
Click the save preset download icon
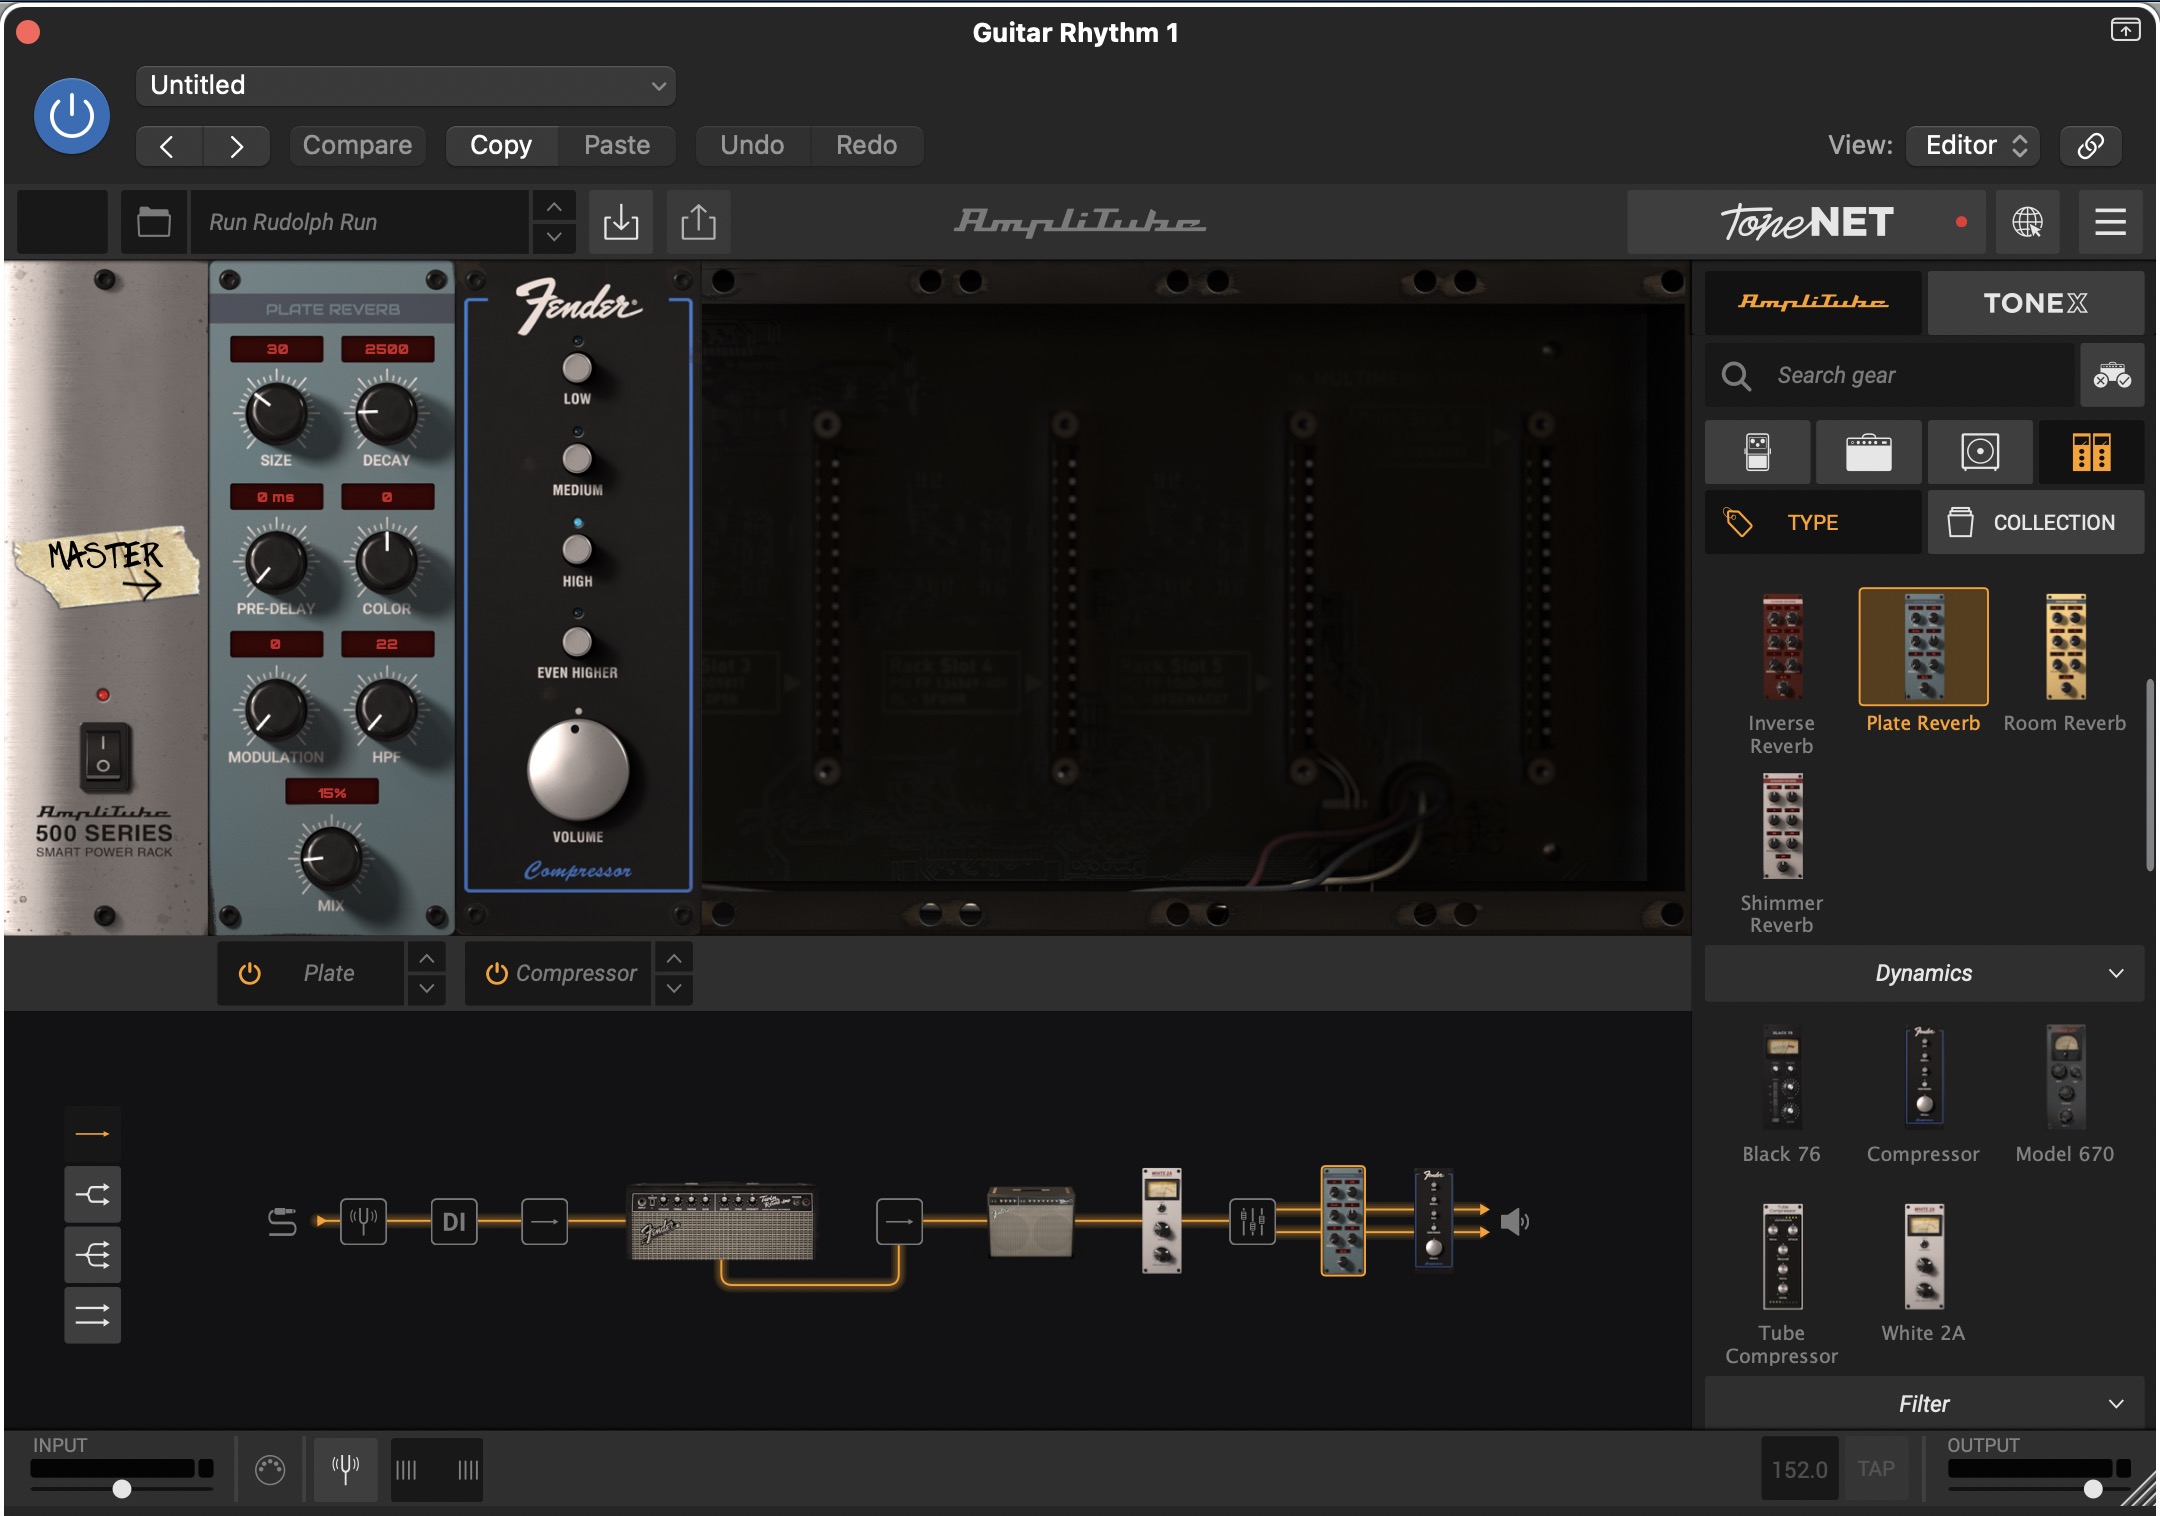[x=620, y=222]
